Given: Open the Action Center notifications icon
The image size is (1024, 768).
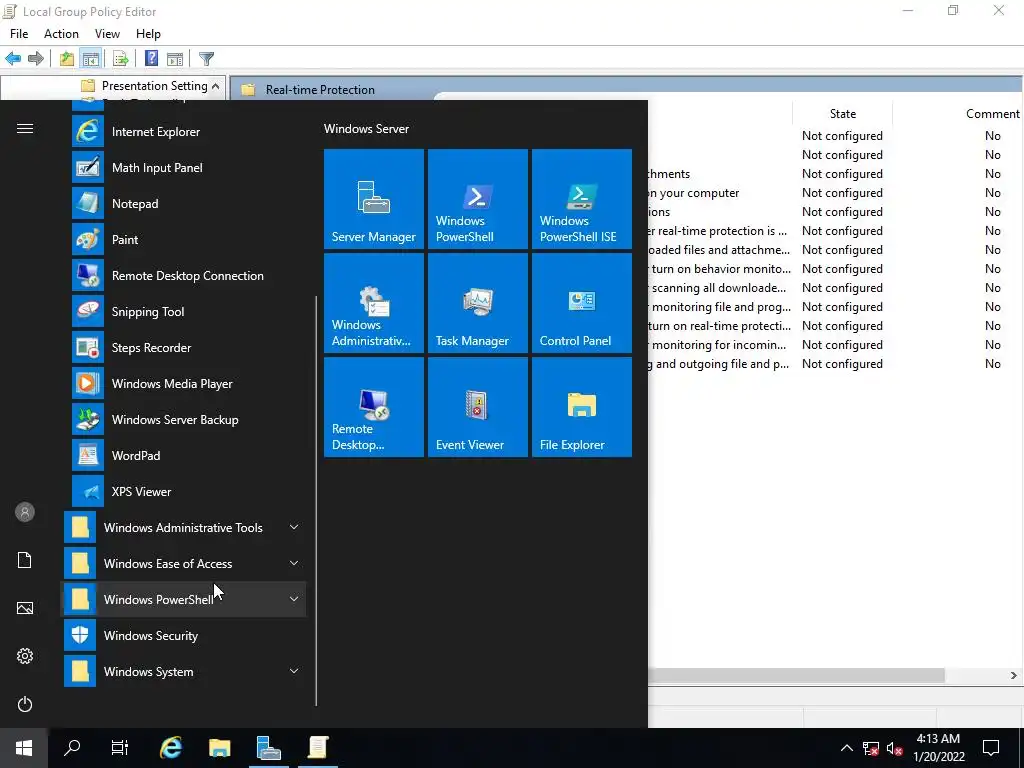Looking at the screenshot, I should click(x=991, y=748).
